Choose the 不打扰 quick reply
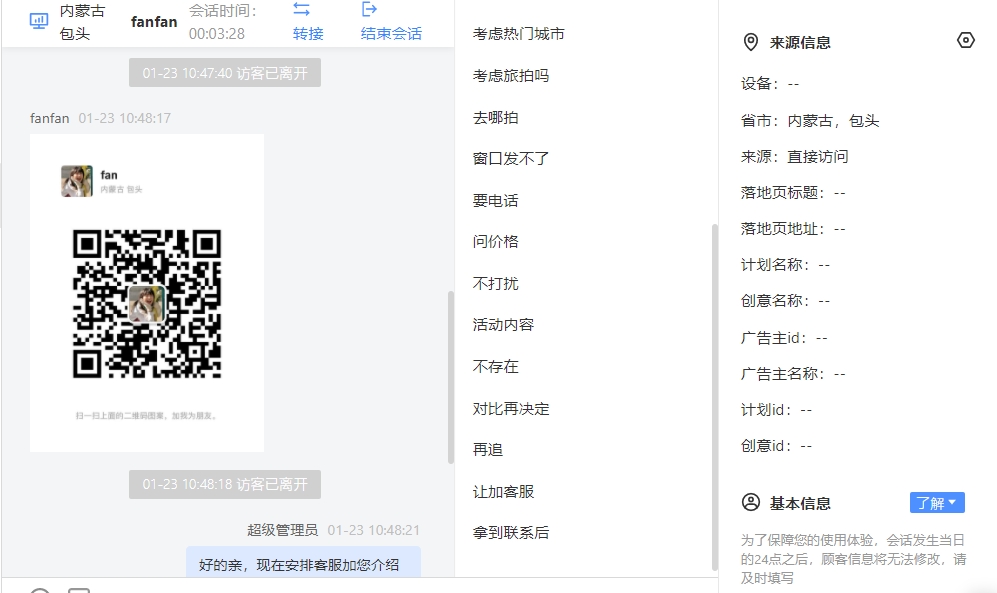 pos(495,283)
